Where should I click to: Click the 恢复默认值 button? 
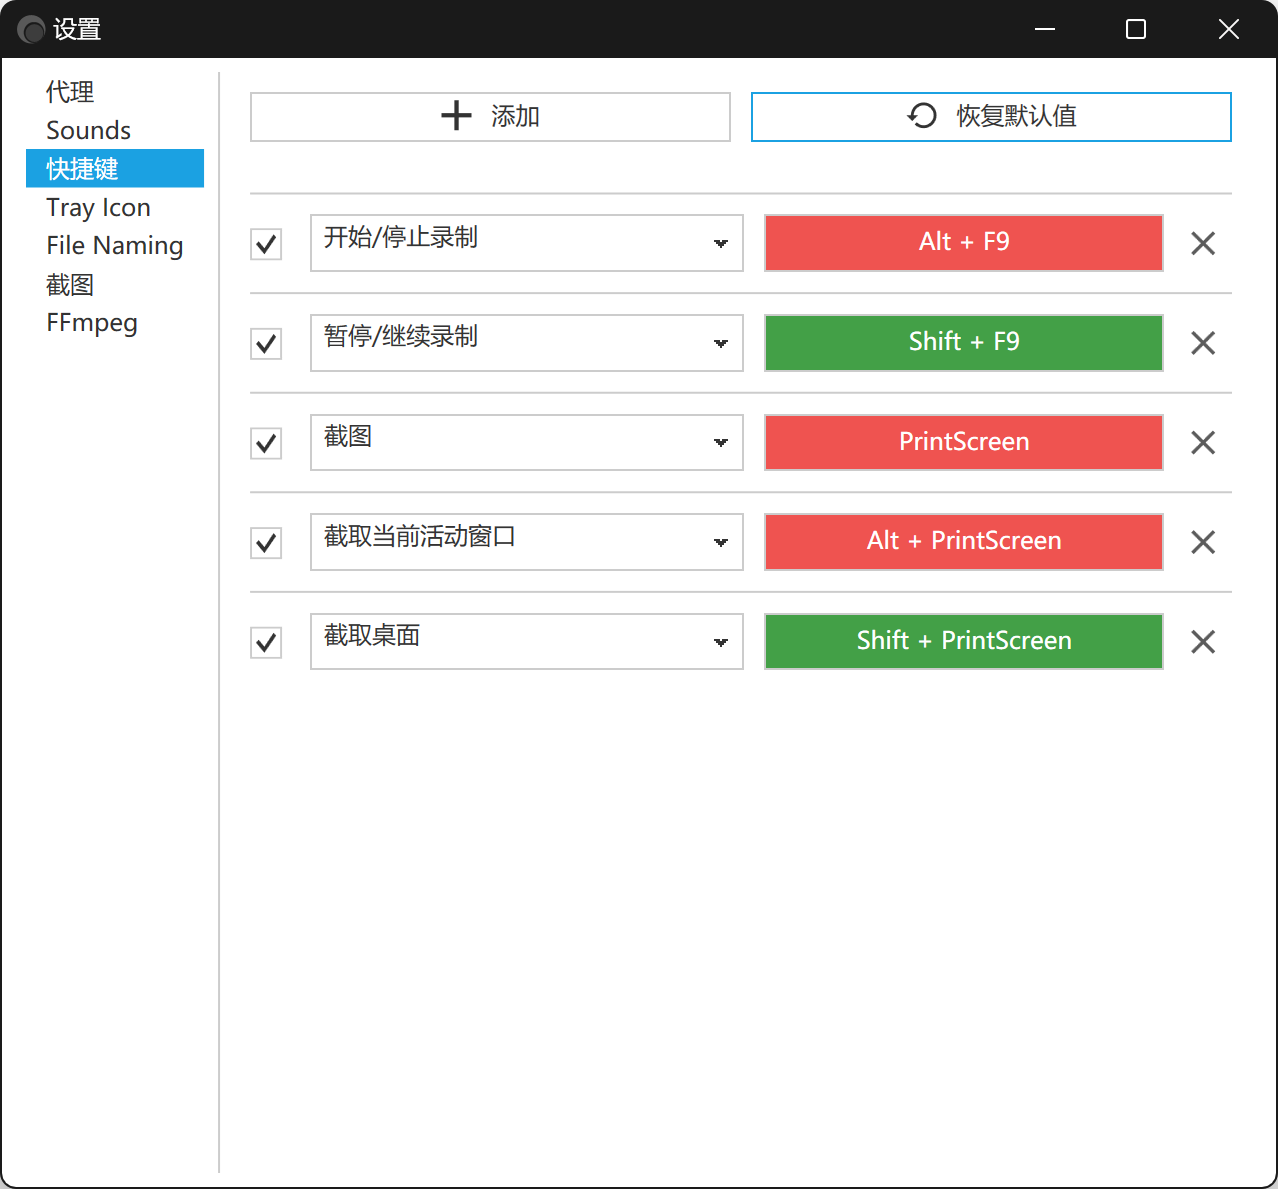click(x=991, y=117)
